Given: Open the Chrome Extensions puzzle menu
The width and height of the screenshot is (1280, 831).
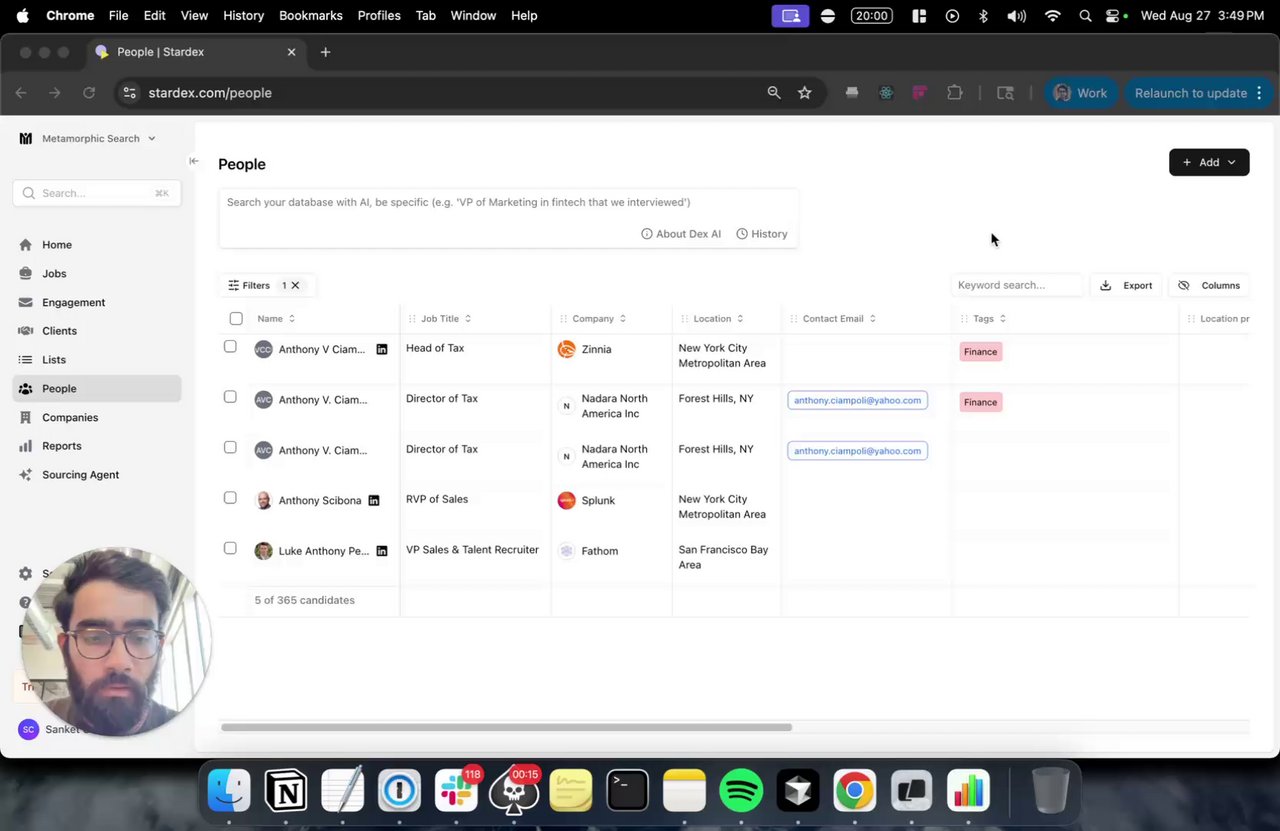Looking at the screenshot, I should pyautogui.click(x=955, y=93).
